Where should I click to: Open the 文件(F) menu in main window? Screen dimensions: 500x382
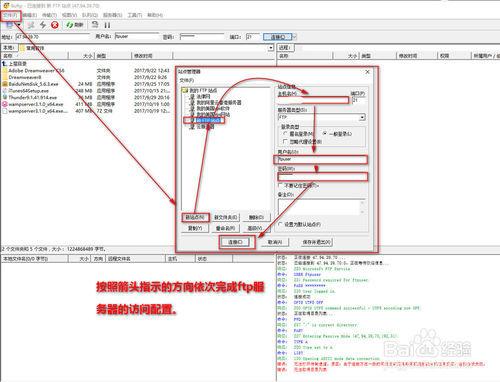point(10,15)
